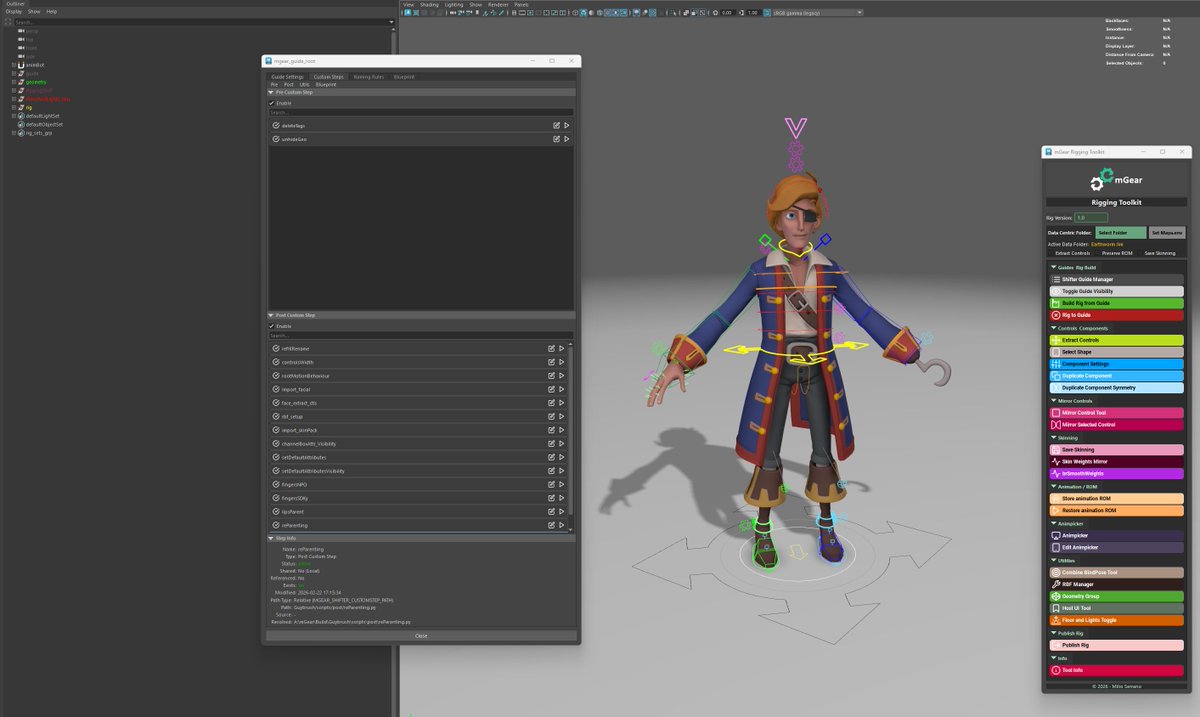Edit the reParenting step
The image size is (1200, 717).
(x=551, y=525)
